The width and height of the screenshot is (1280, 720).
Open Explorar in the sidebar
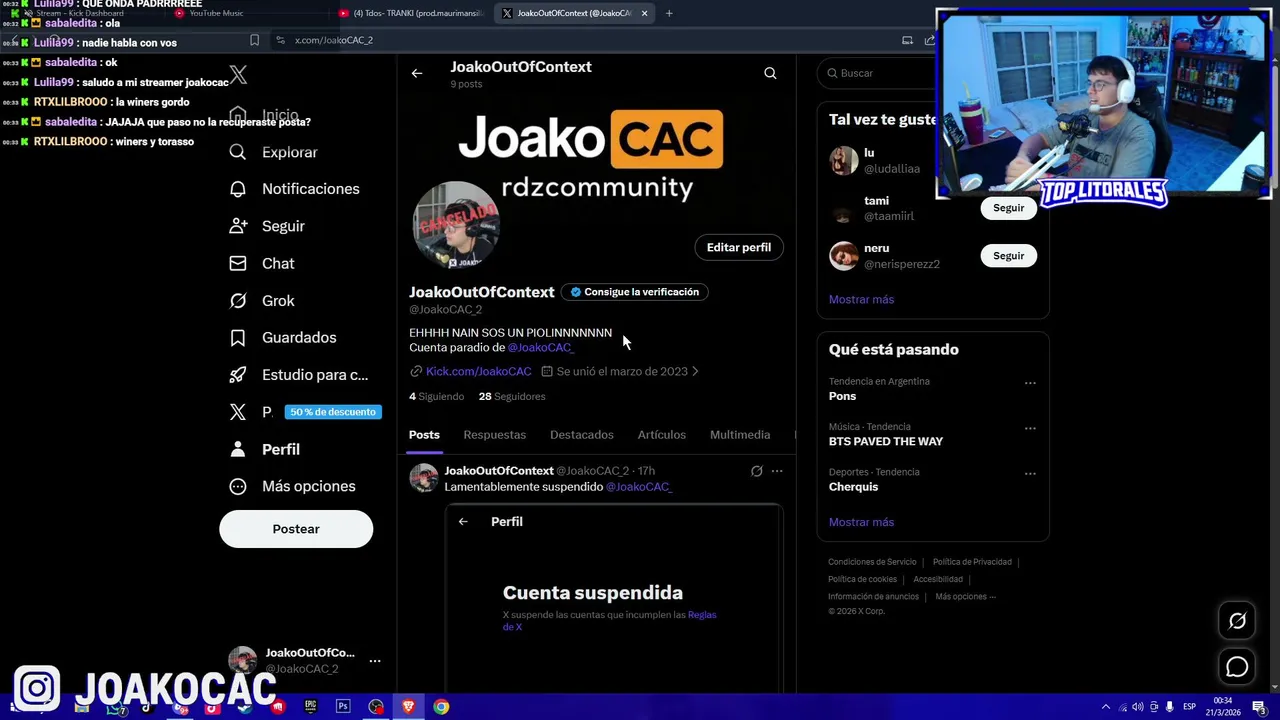(x=274, y=152)
